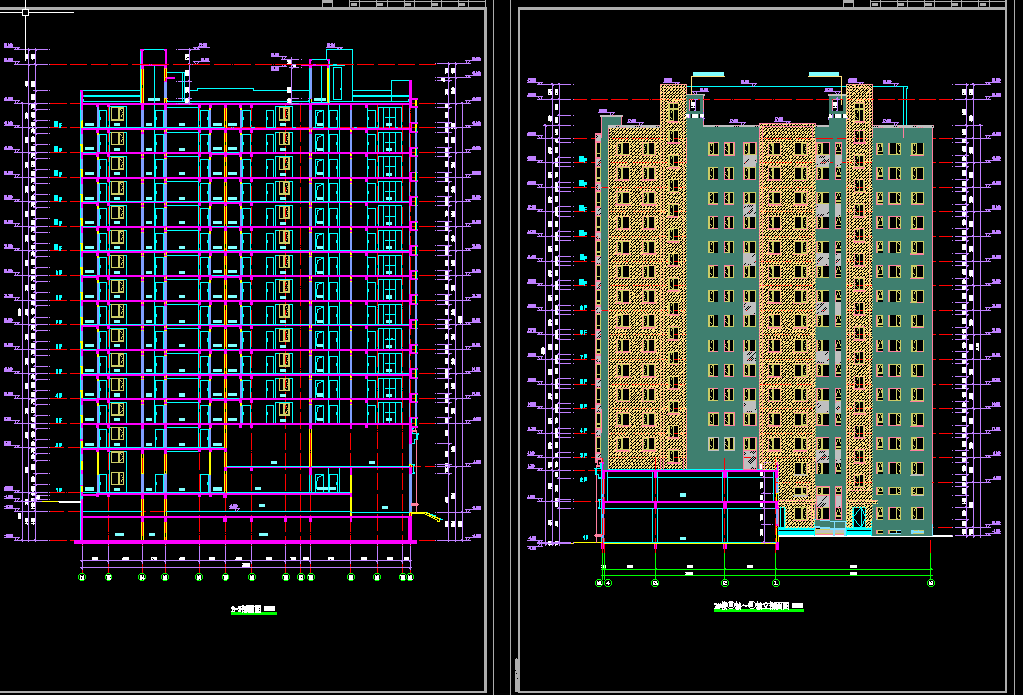Screen dimensions: 1023x695
Task: Click the title block strip above the left sheet
Action: pos(400,4)
